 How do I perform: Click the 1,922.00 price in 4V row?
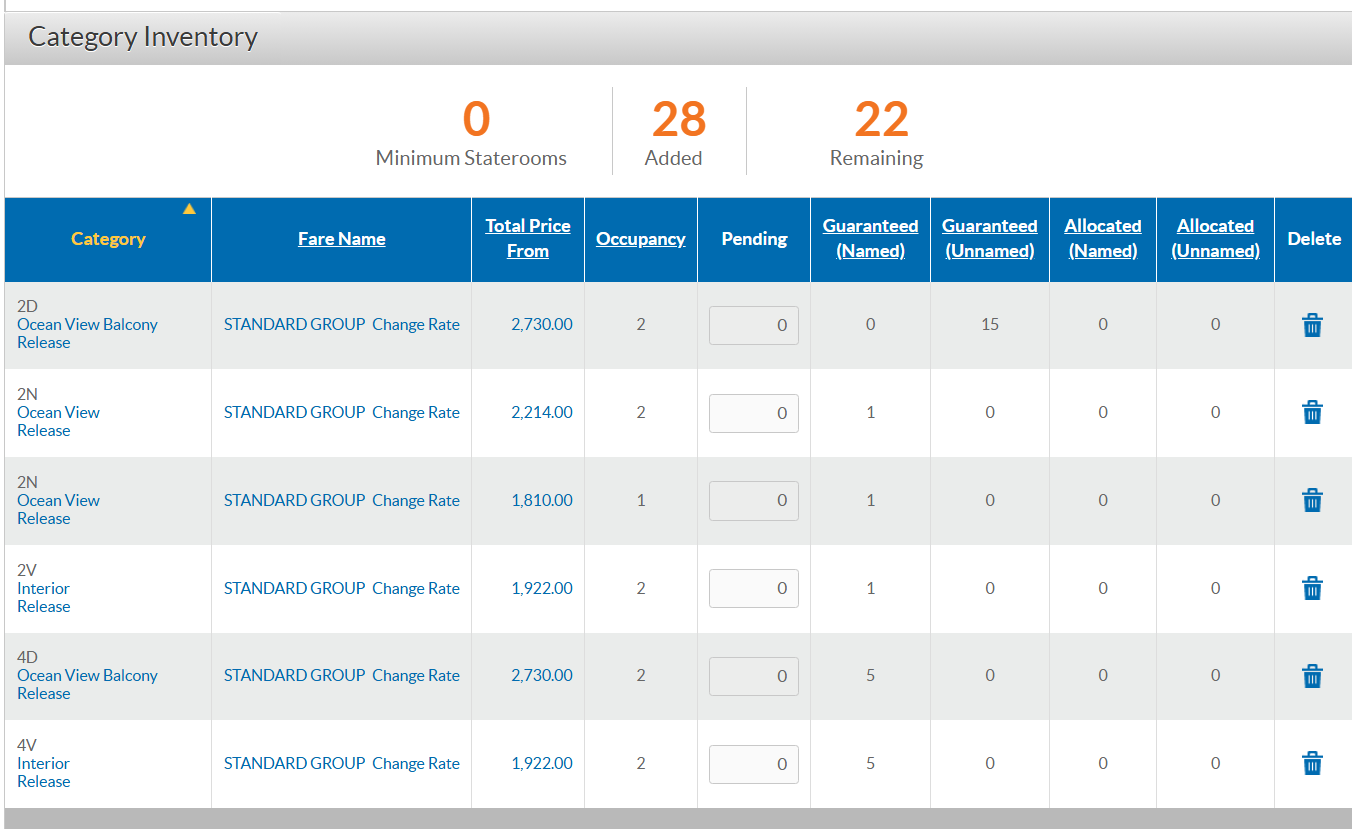coord(542,763)
